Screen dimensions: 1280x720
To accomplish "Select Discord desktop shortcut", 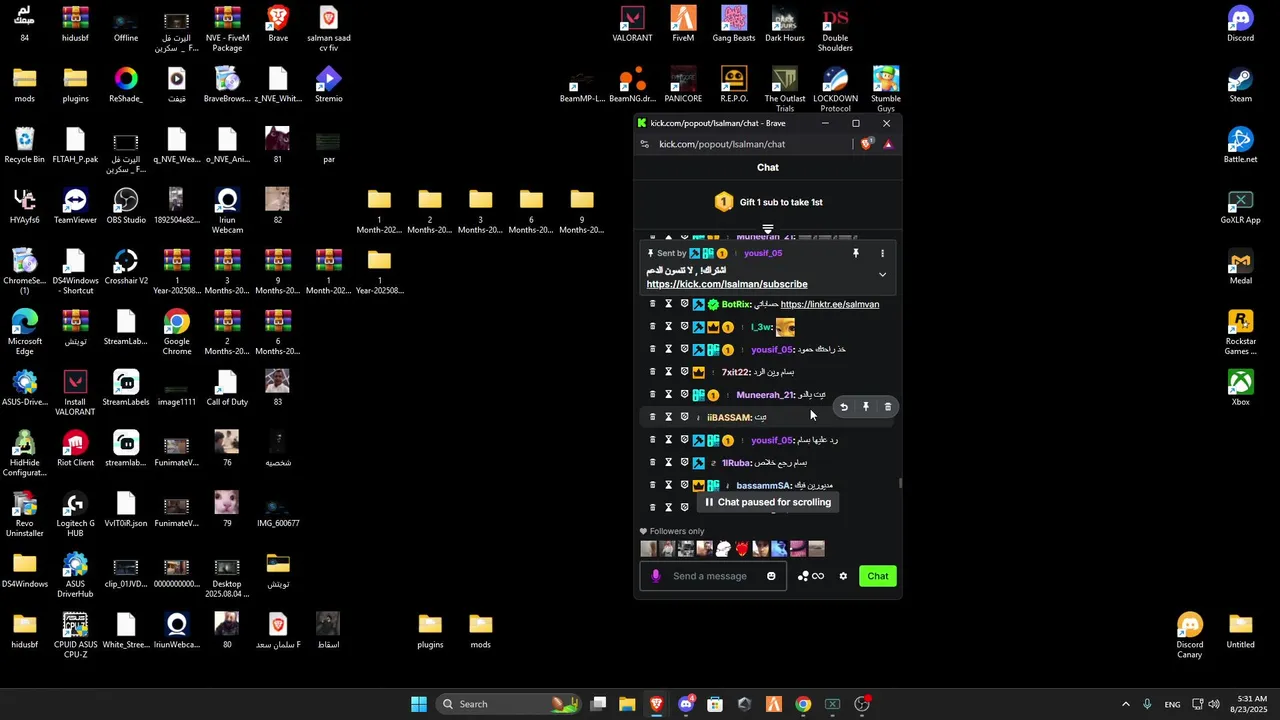I will (1240, 25).
